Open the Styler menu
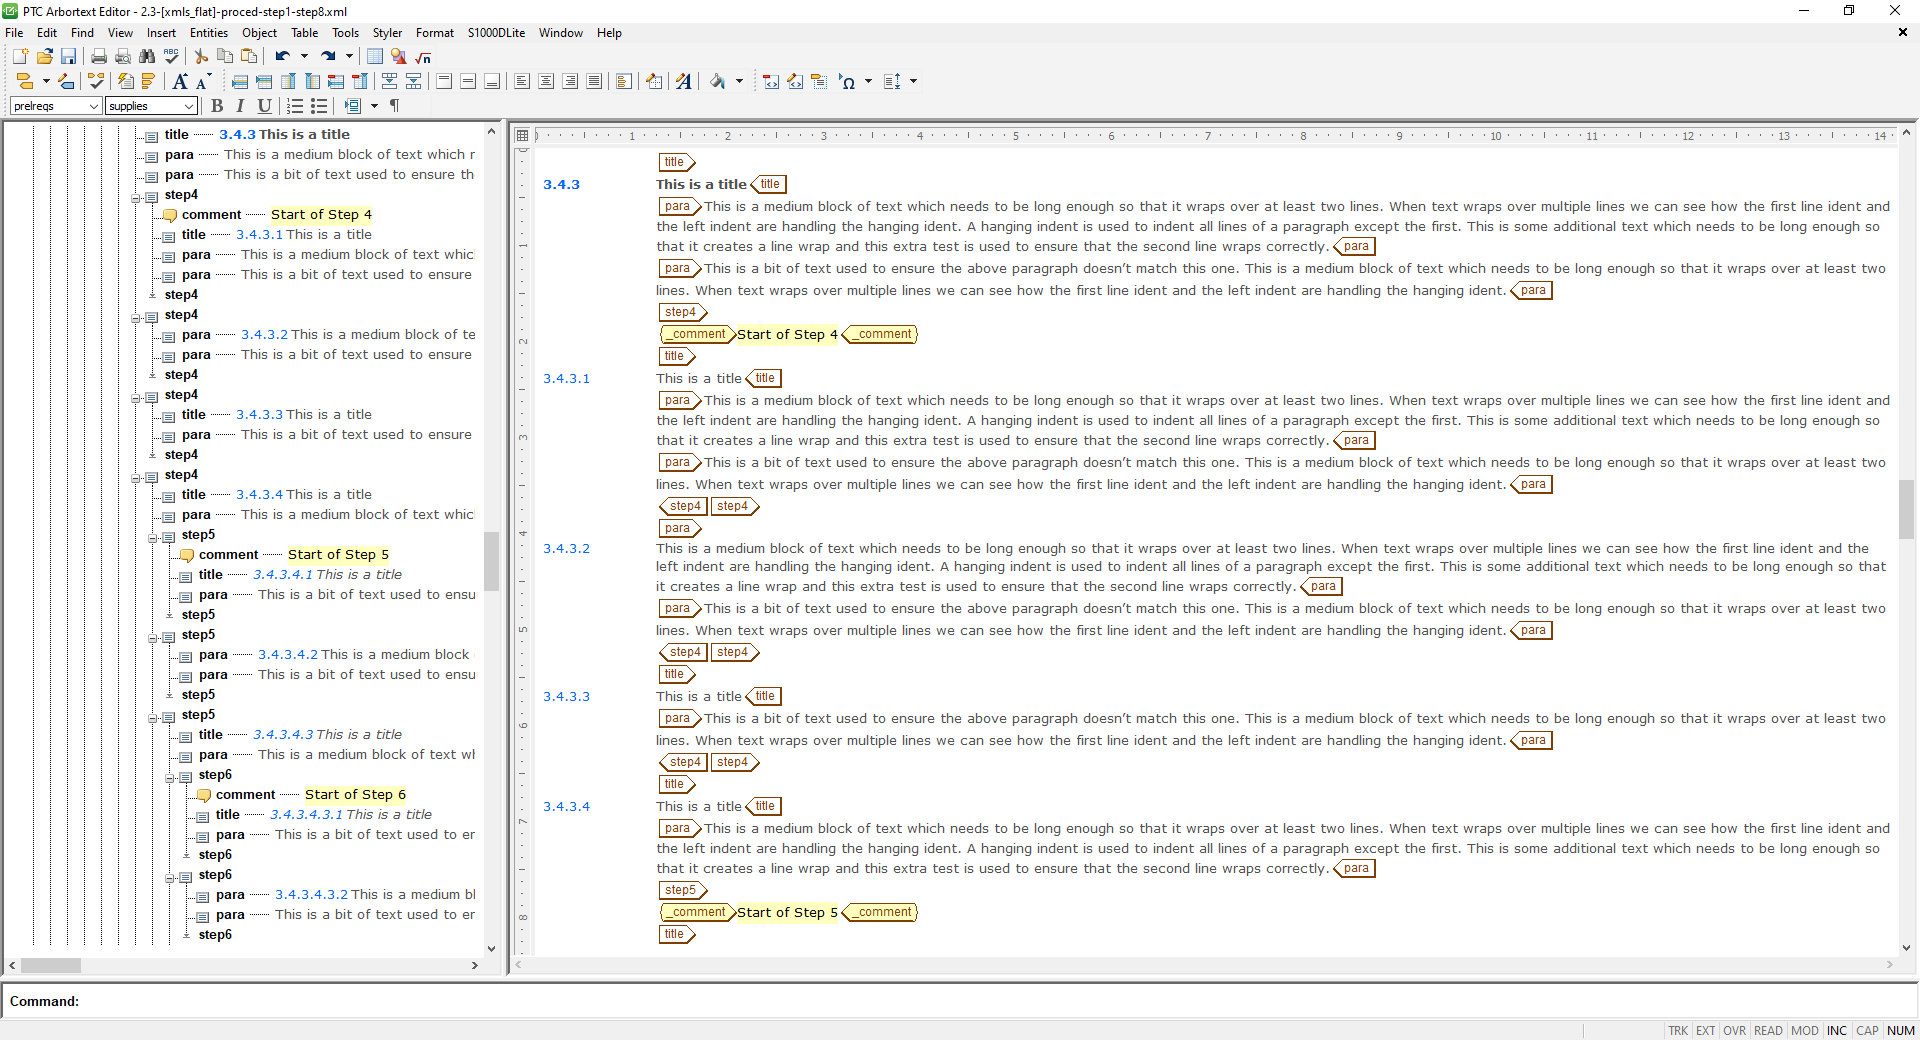 387,33
